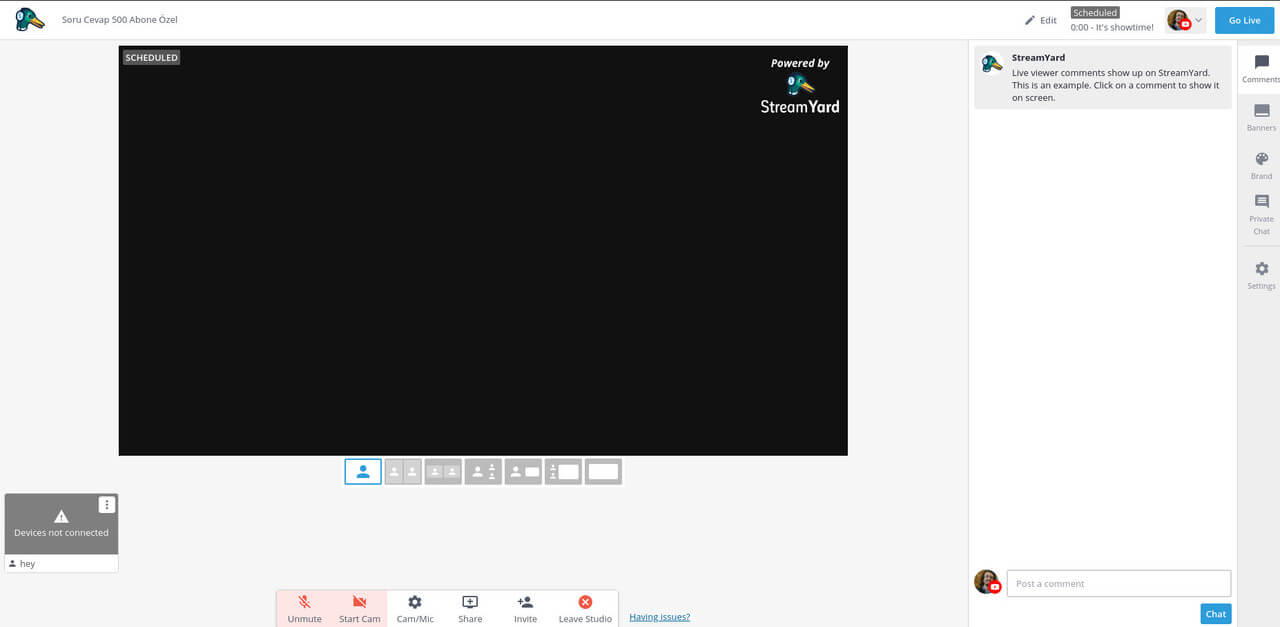
Task: Select the fullscreen share layout
Action: tap(603, 471)
